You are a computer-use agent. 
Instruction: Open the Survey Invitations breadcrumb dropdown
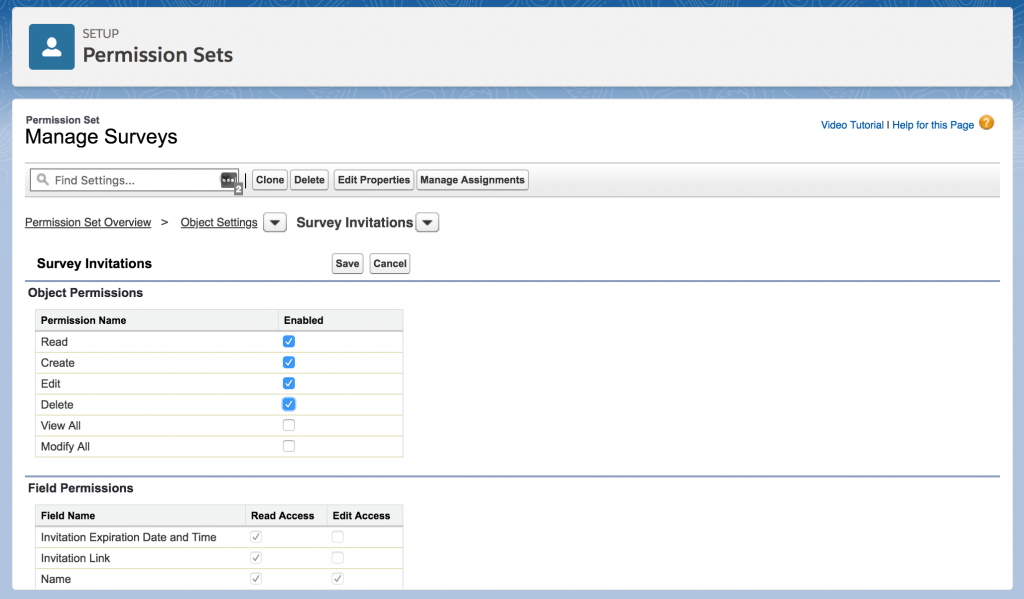pos(427,222)
